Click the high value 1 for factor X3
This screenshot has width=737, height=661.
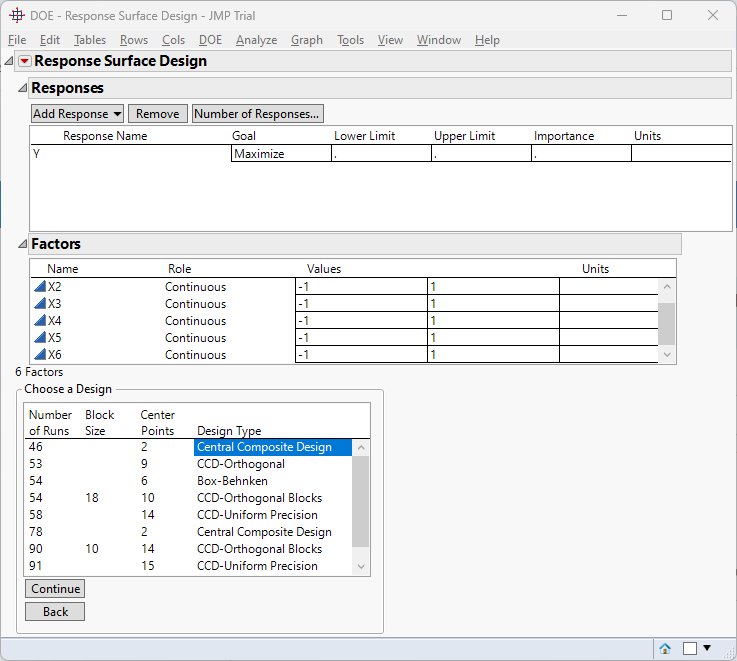[x=493, y=303]
